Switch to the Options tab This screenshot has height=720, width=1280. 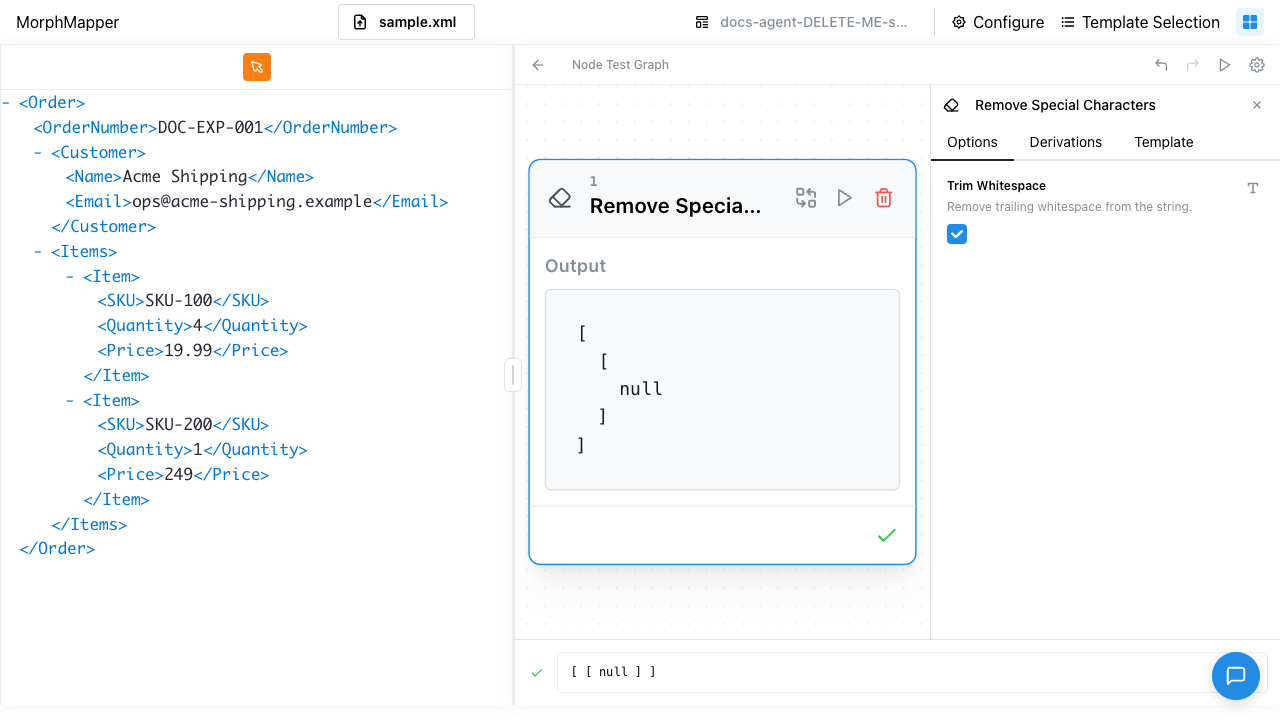point(972,142)
